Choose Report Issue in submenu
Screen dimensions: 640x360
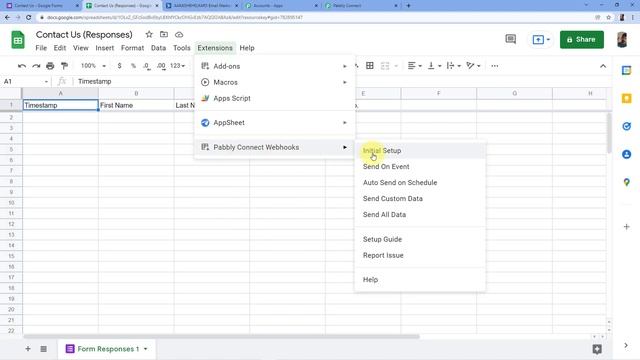click(x=420, y=255)
